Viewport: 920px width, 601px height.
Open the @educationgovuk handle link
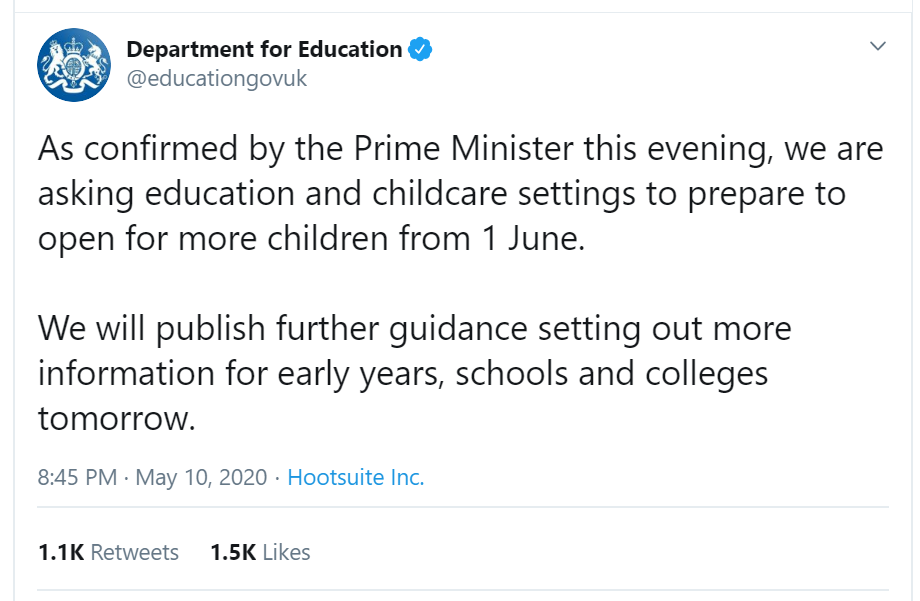pos(217,78)
